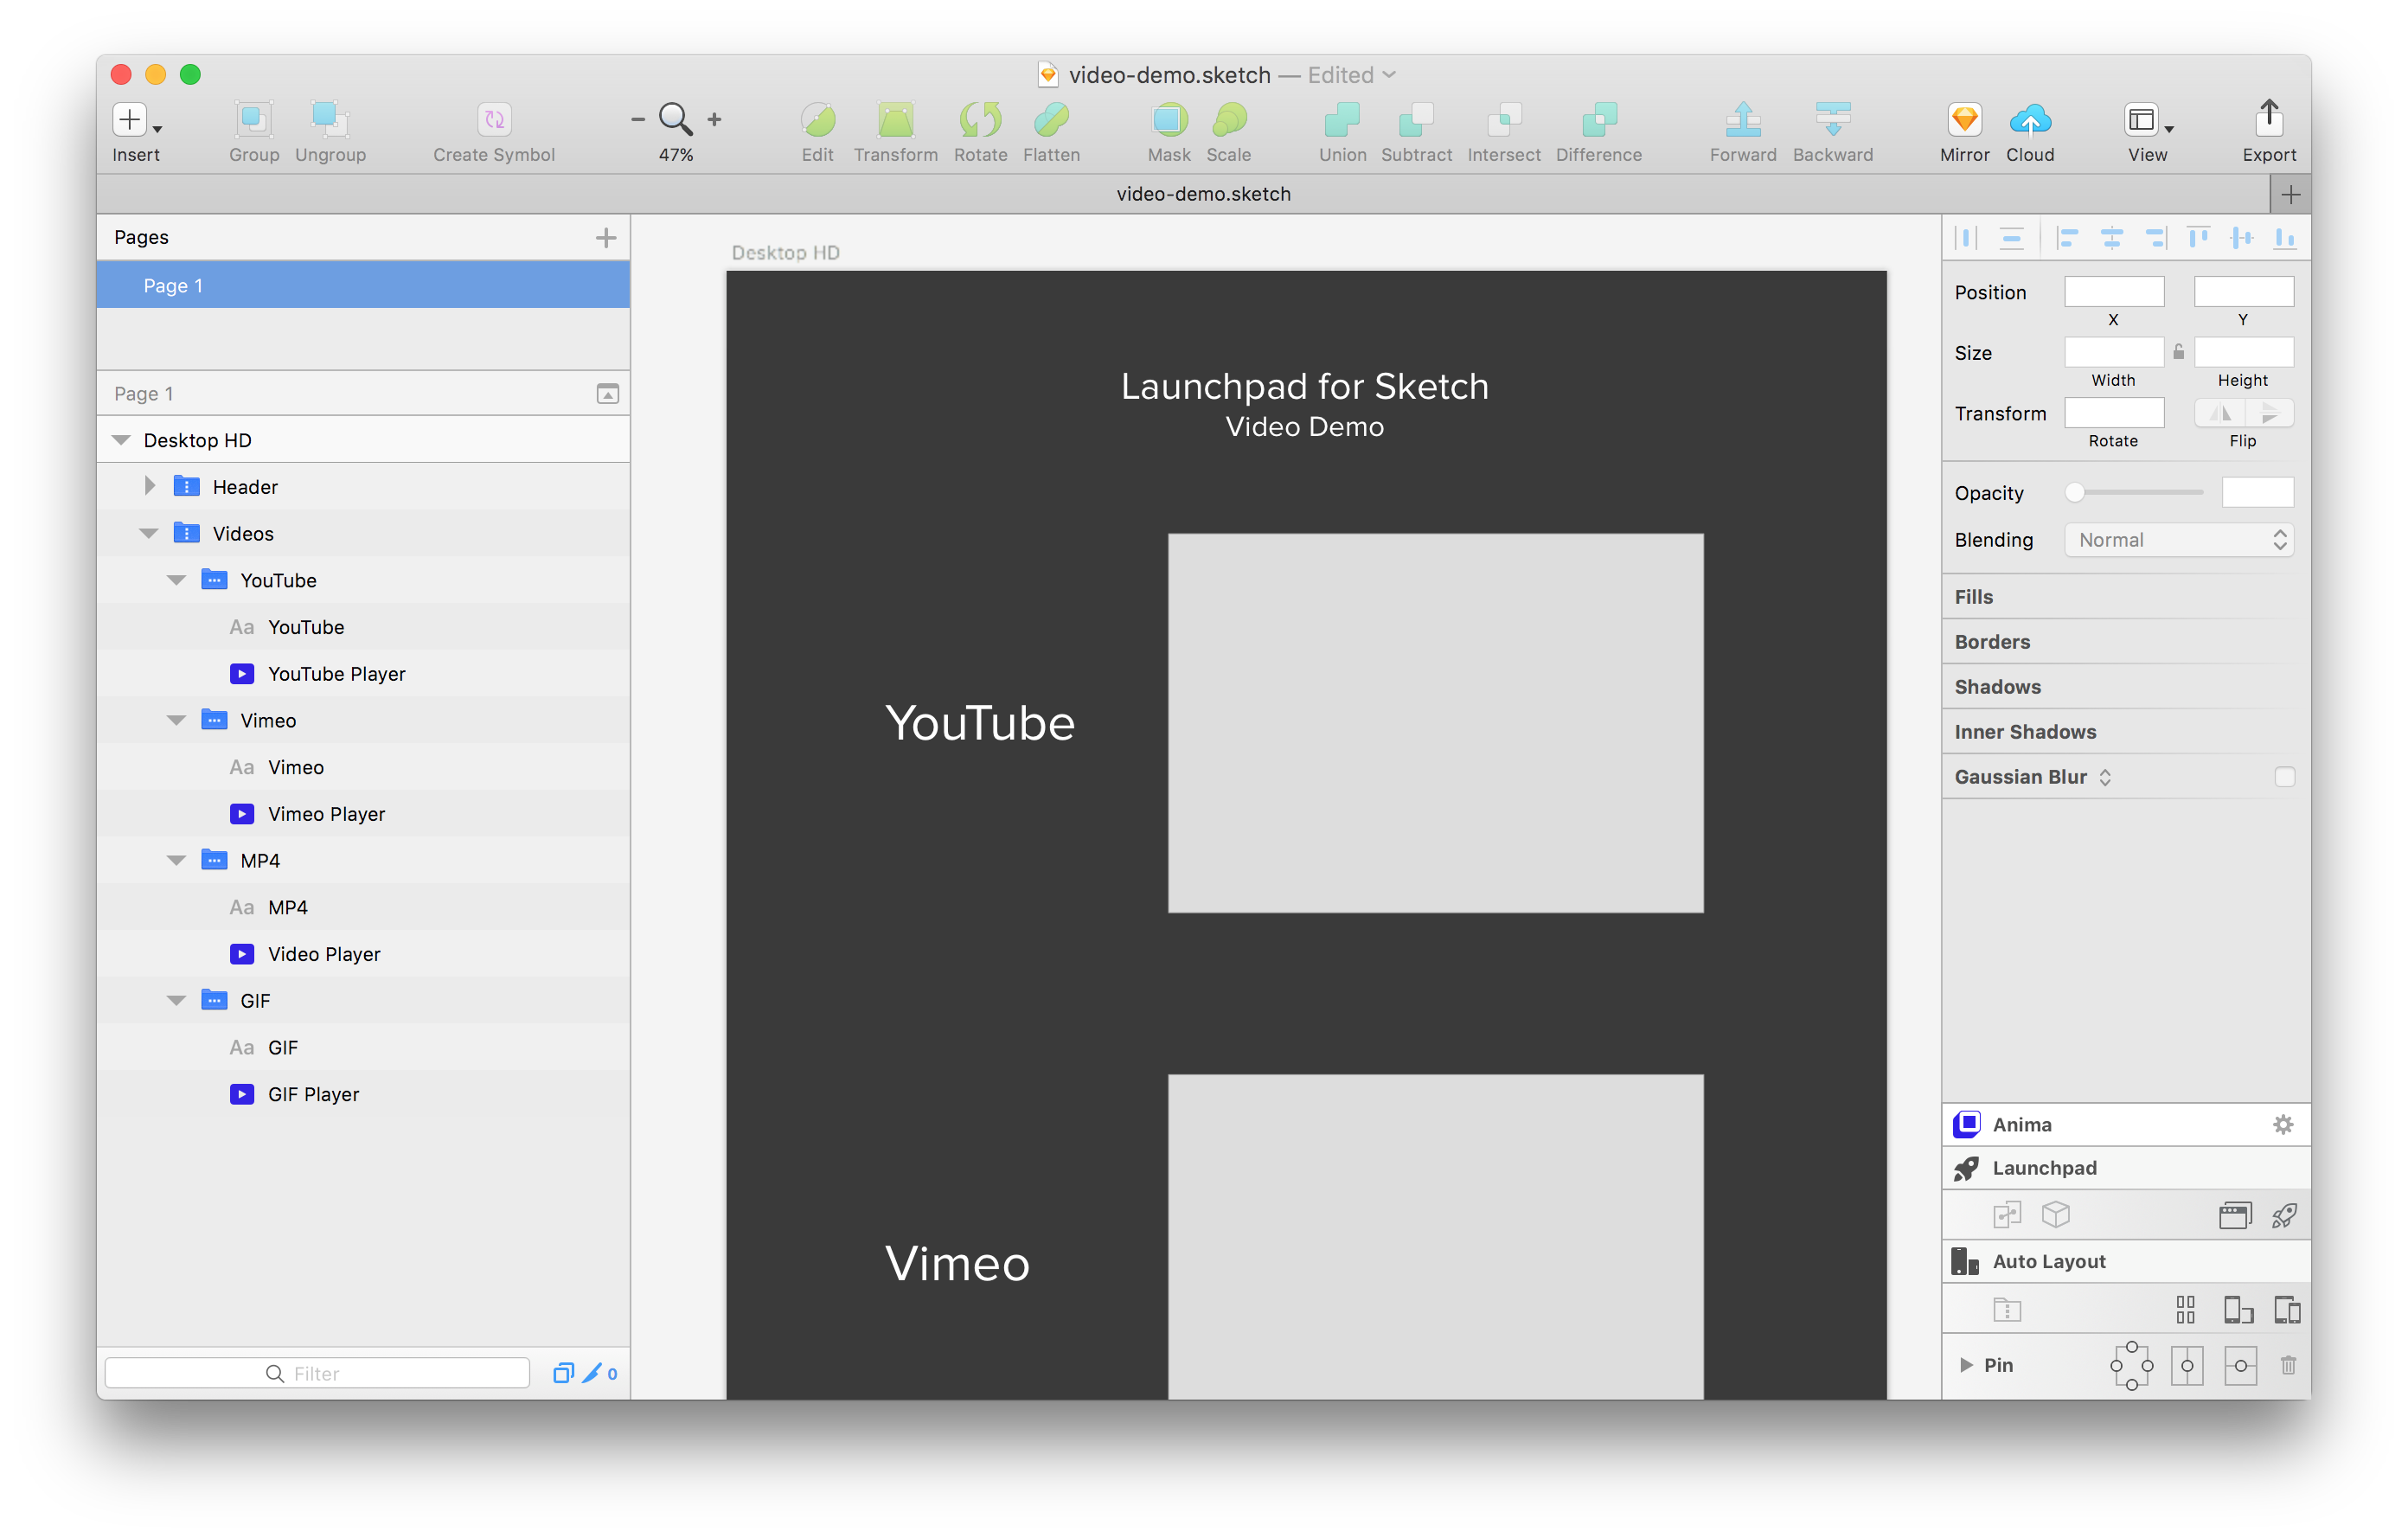Click the align left edges icon

(2067, 237)
